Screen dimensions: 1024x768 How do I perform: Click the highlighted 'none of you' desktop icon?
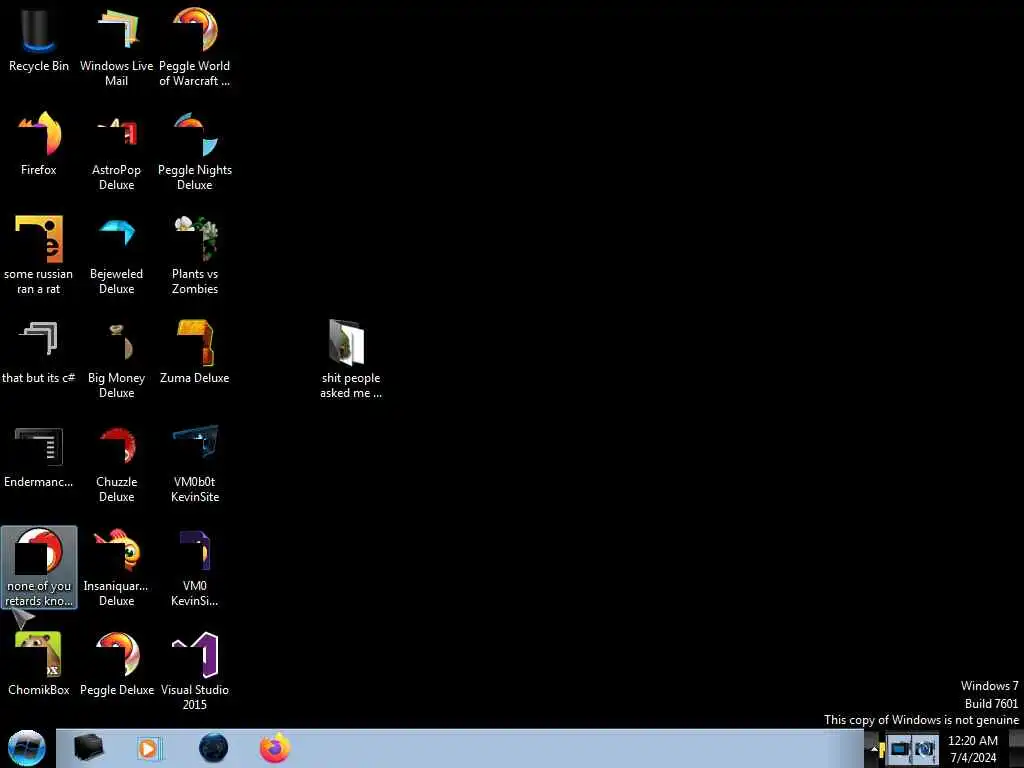(39, 567)
